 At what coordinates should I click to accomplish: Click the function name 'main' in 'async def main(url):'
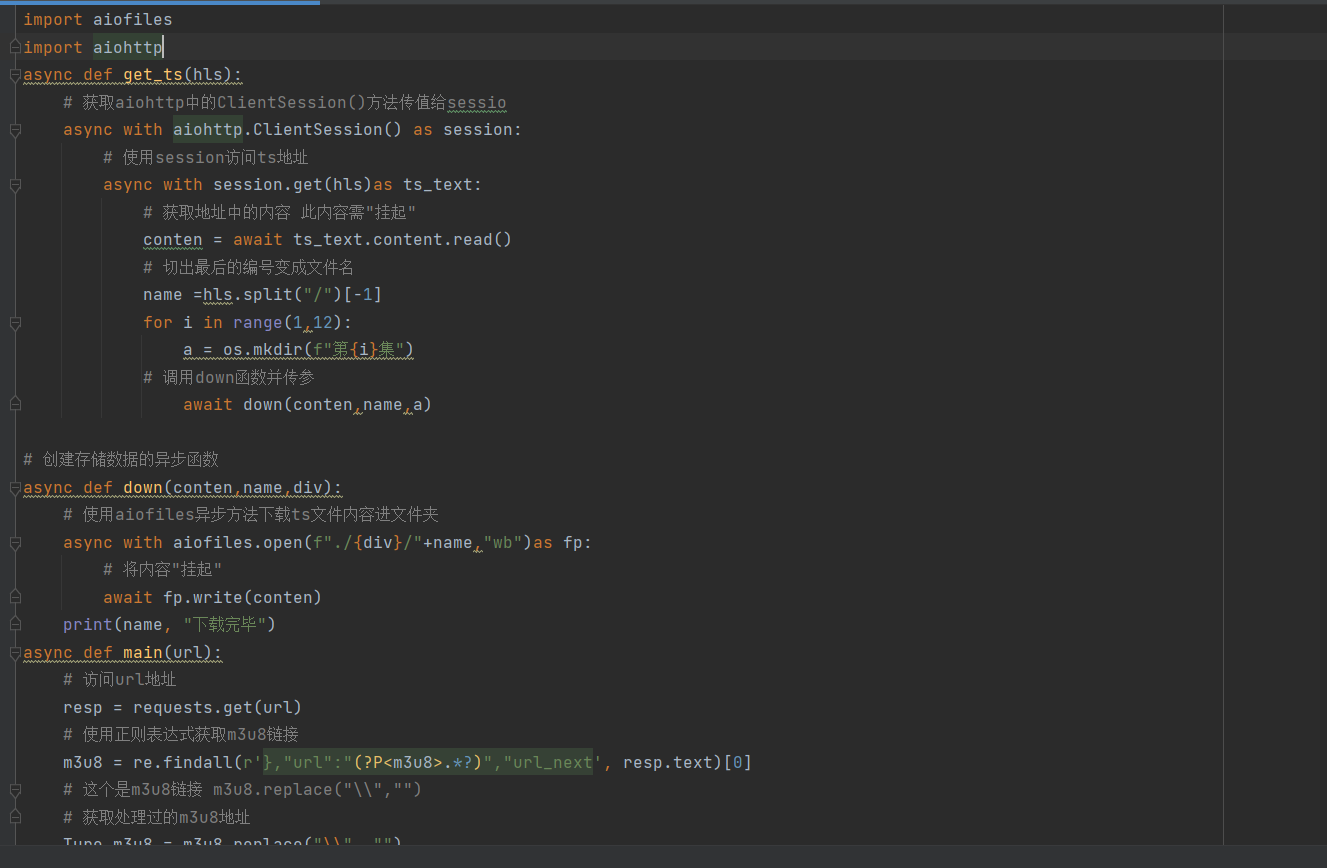click(x=142, y=653)
